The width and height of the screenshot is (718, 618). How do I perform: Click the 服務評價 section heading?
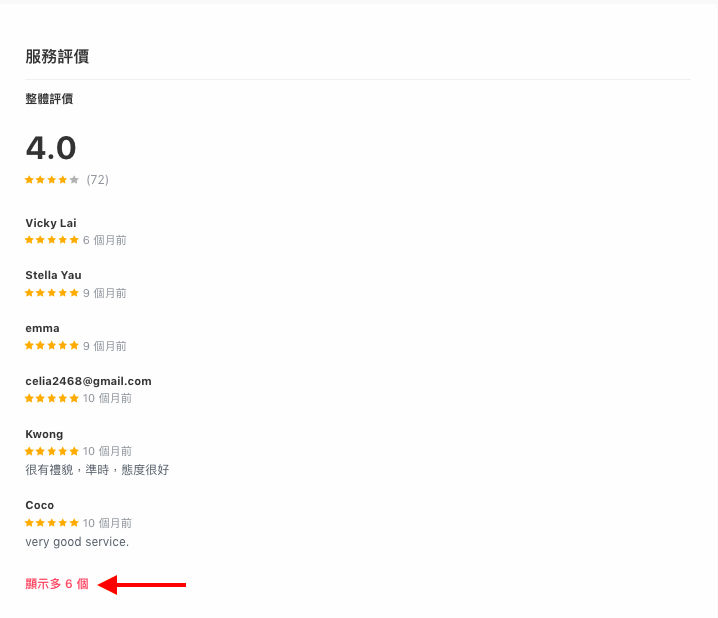tap(57, 56)
